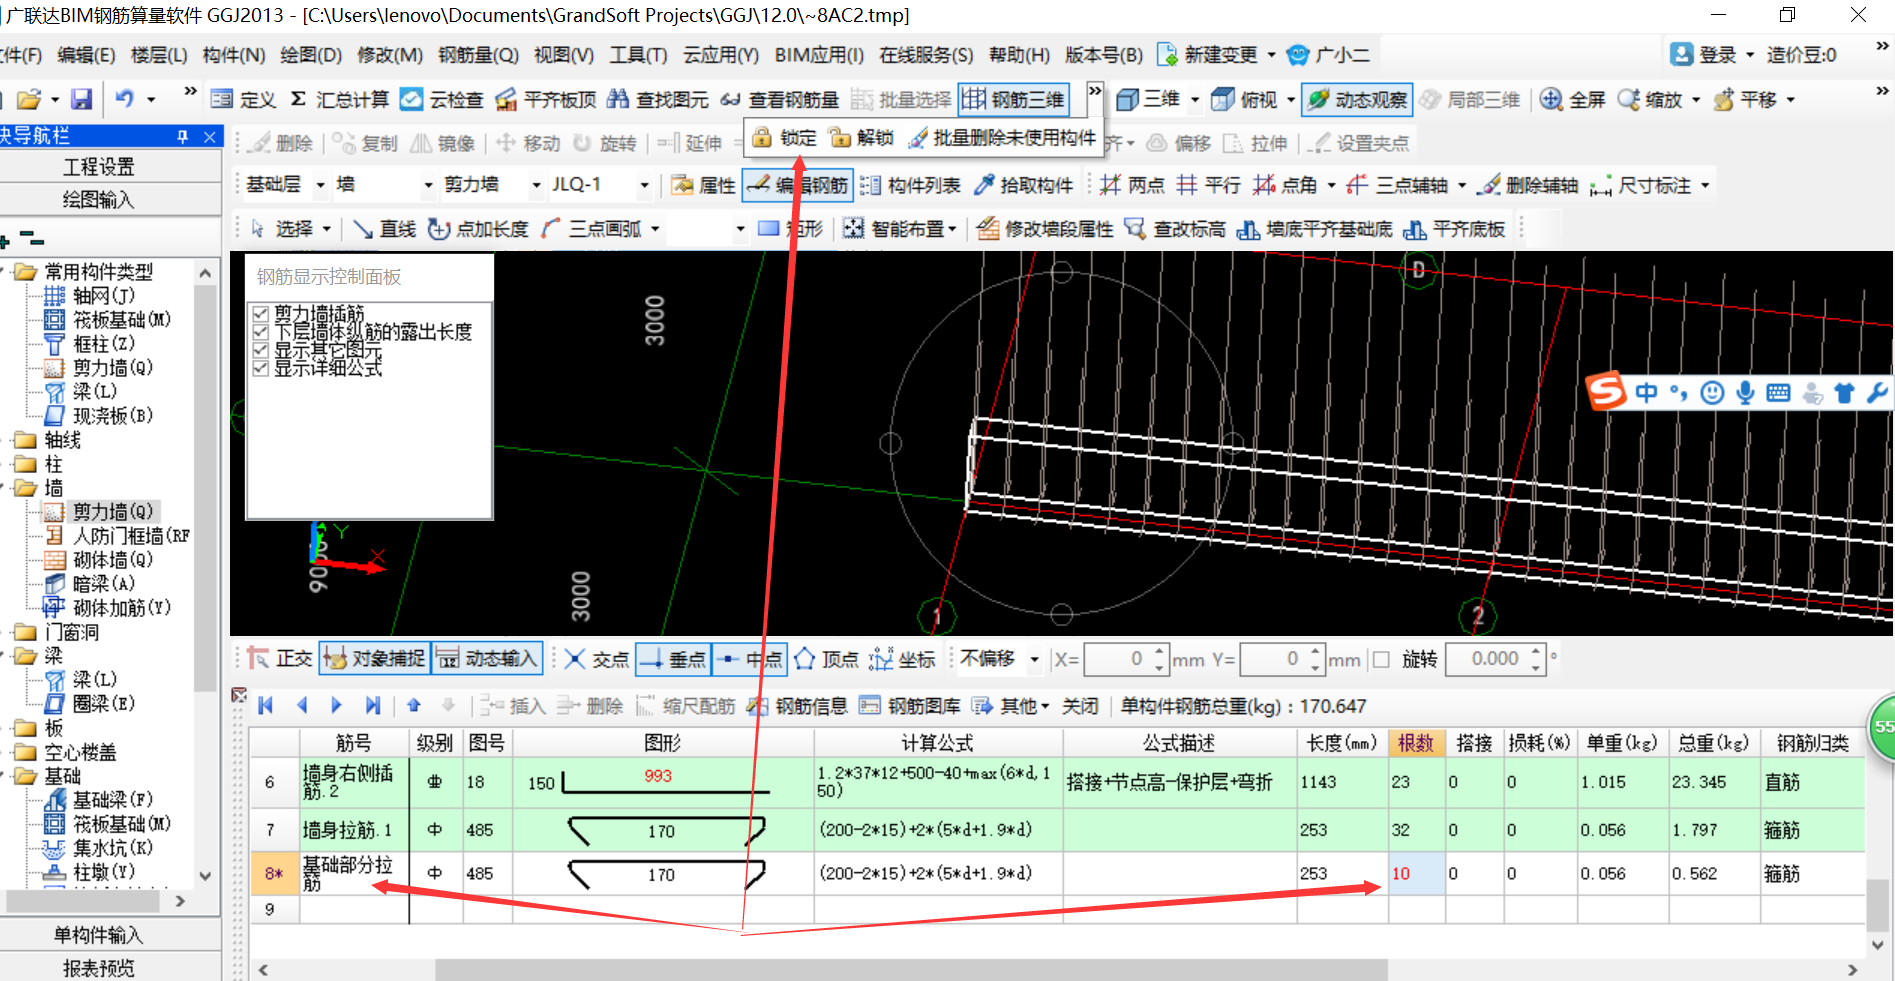Click 修改墙段属性 tool
Image resolution: width=1895 pixels, height=981 pixels.
(x=1044, y=229)
